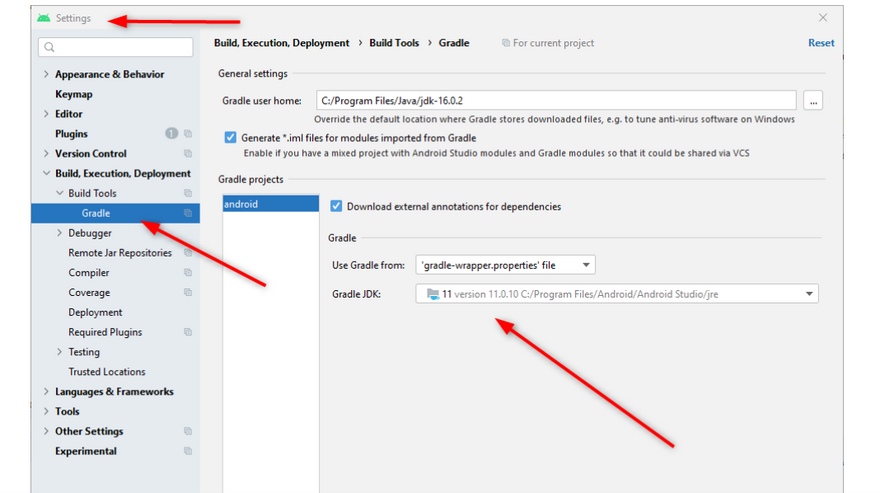
Task: Click the browse button for Gradle user home
Action: point(813,101)
